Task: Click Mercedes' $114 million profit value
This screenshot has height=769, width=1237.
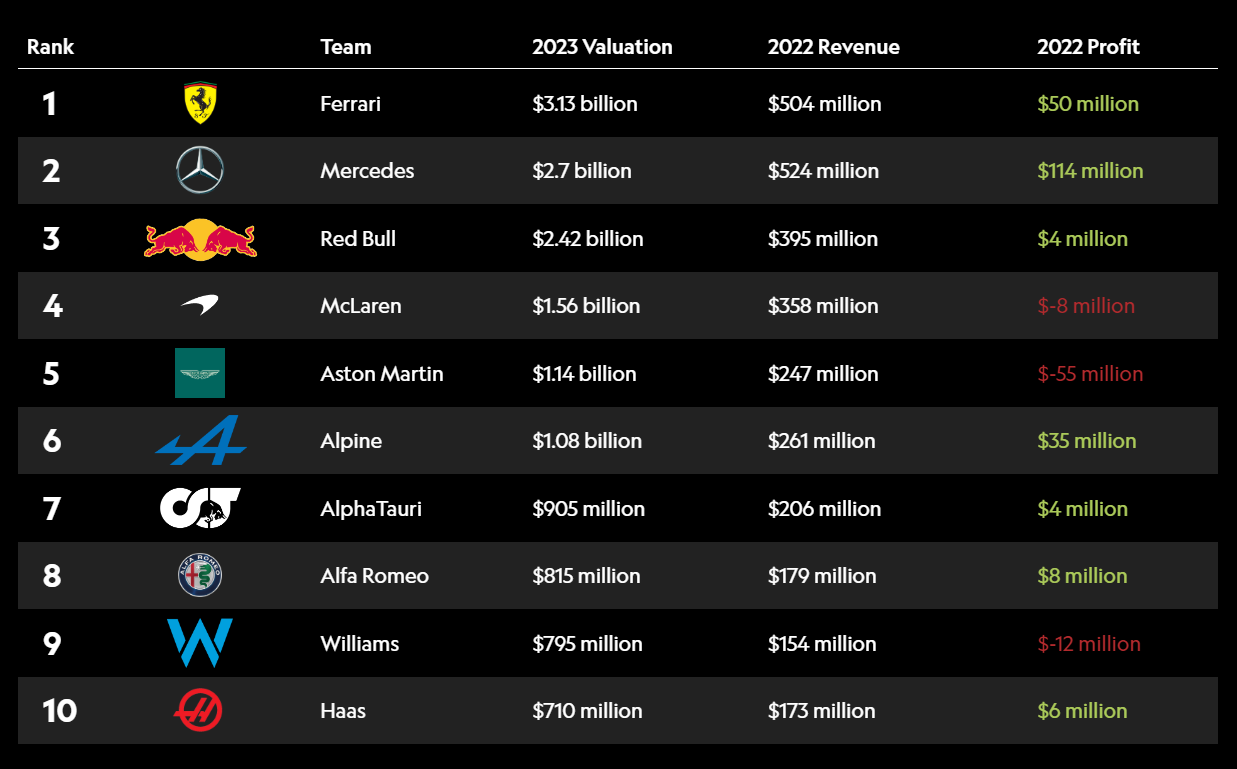Action: pos(1090,171)
